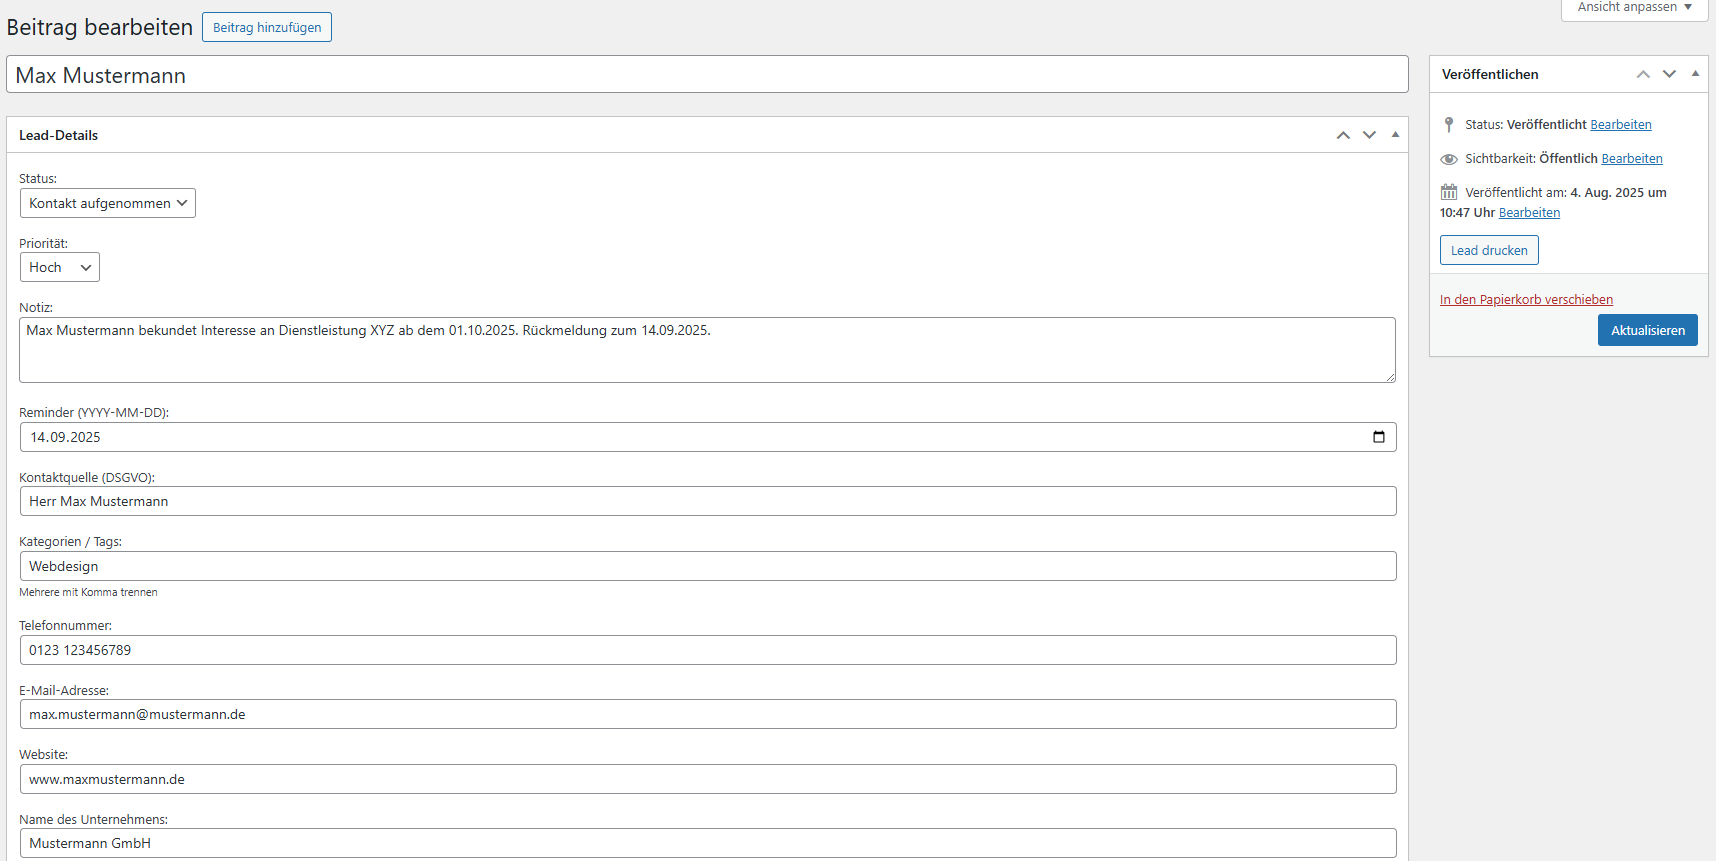Move Lead-Details panel down with arrow
1716x861 pixels.
1369,135
